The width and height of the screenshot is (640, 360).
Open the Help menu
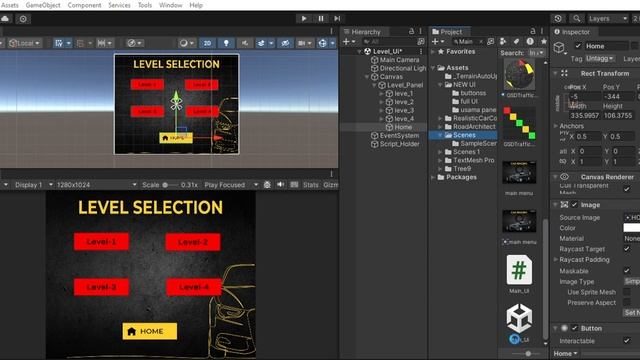(196, 5)
